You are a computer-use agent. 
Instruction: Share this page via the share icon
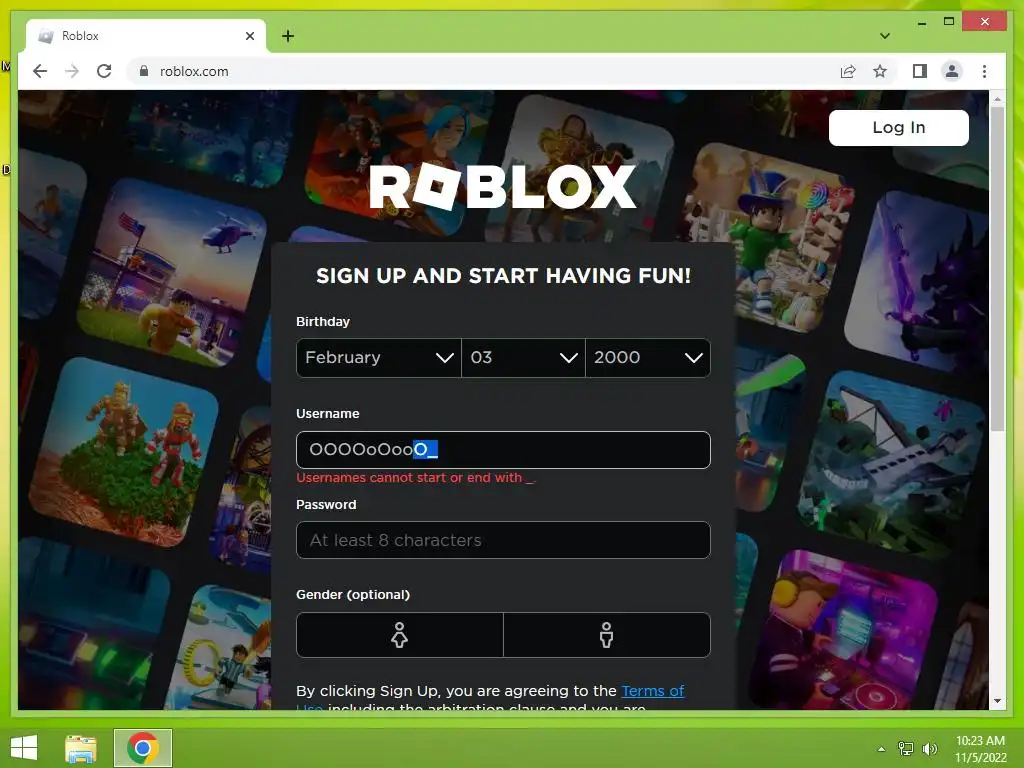(848, 71)
